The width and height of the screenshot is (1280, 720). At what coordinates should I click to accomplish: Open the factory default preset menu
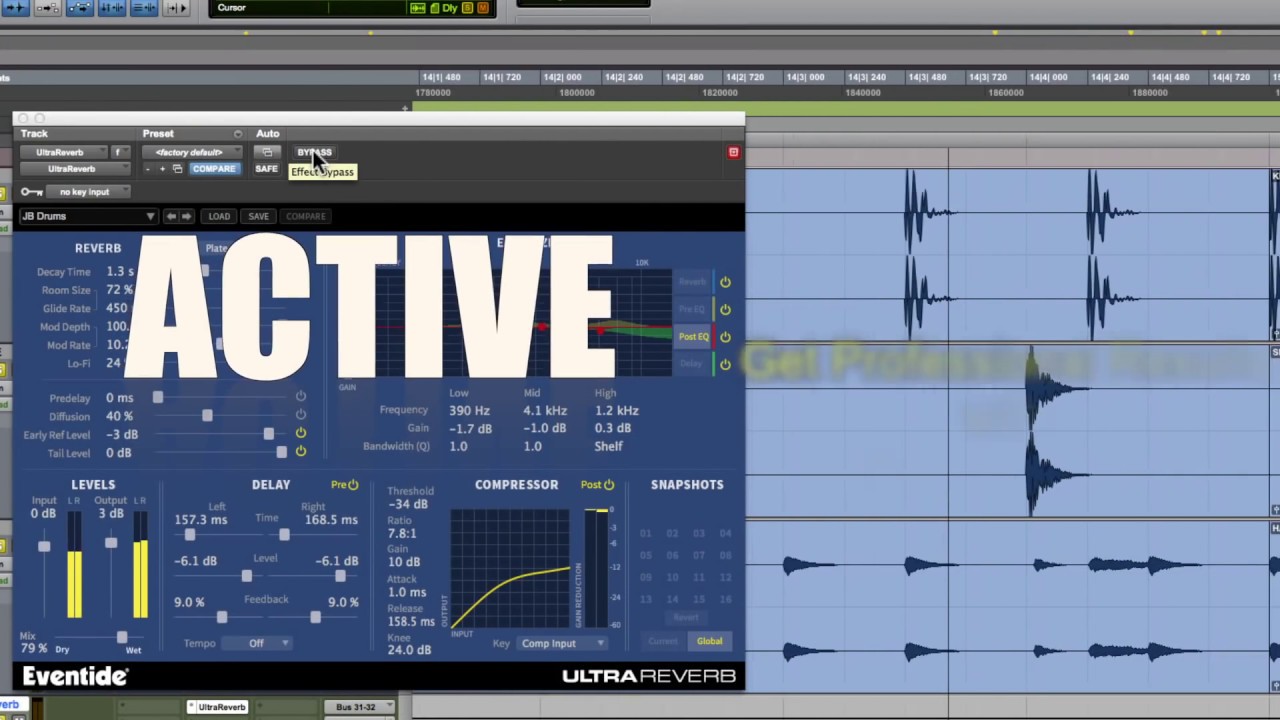(191, 152)
